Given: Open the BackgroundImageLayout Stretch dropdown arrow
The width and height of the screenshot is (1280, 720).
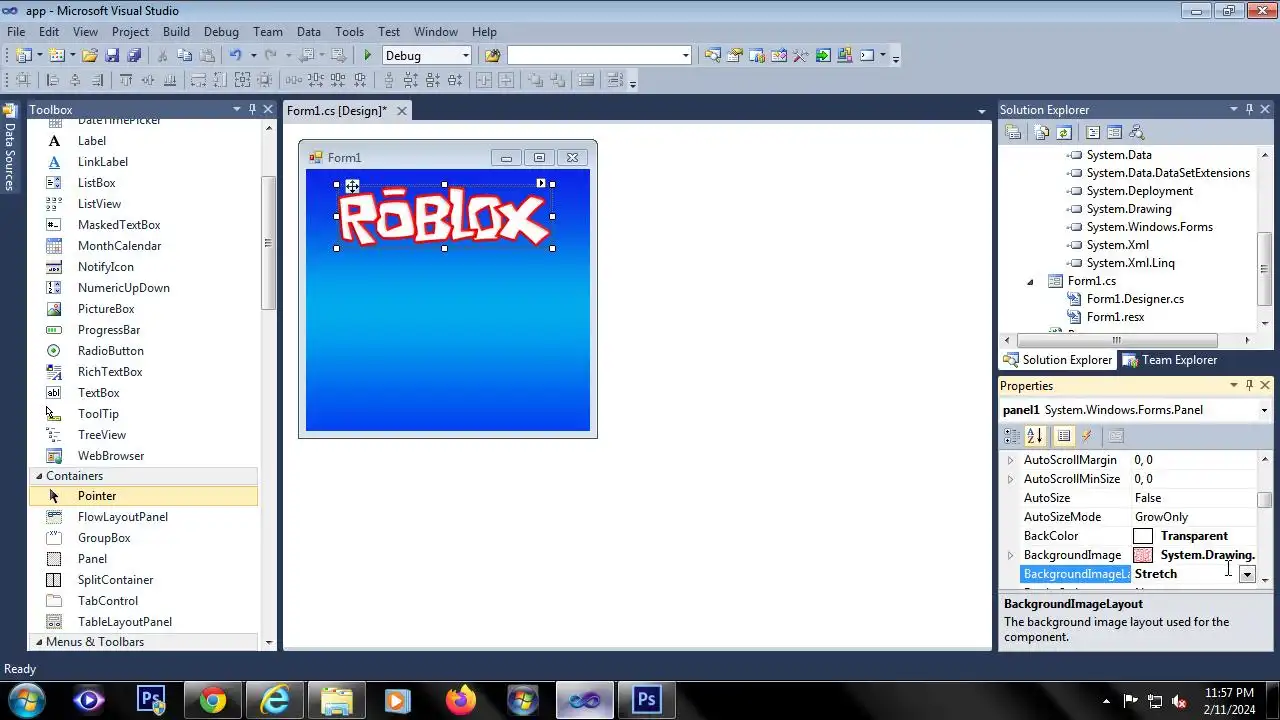Looking at the screenshot, I should point(1247,574).
